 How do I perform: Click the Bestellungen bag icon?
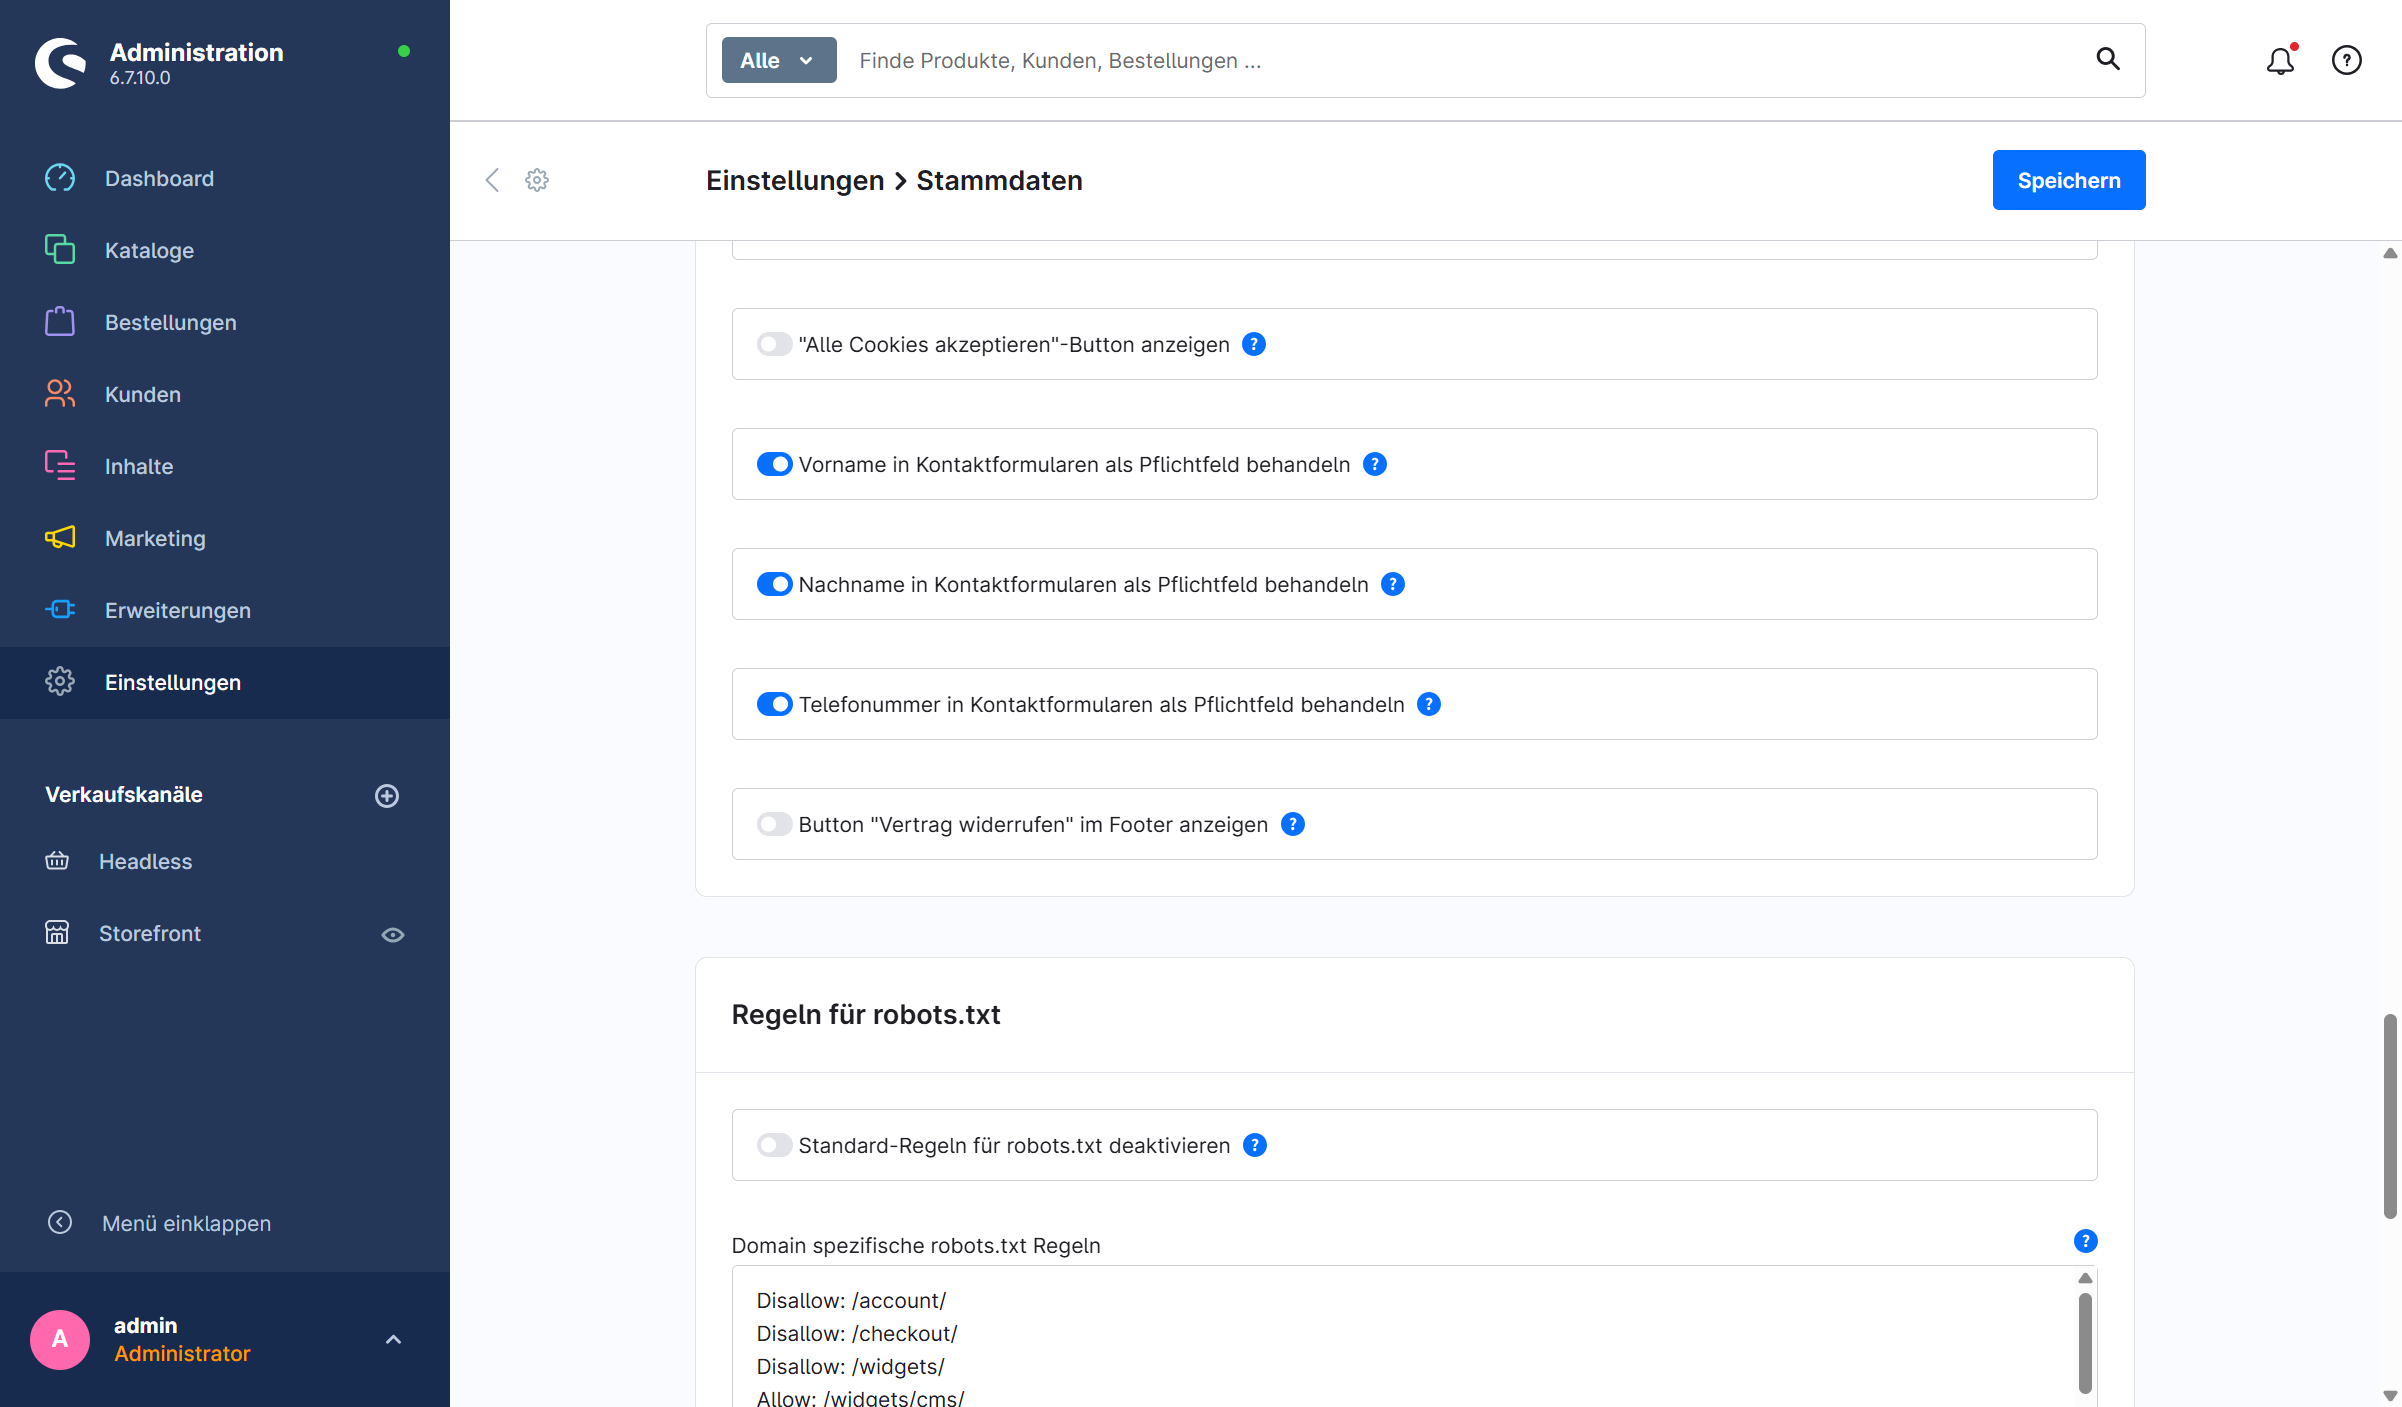(x=60, y=322)
